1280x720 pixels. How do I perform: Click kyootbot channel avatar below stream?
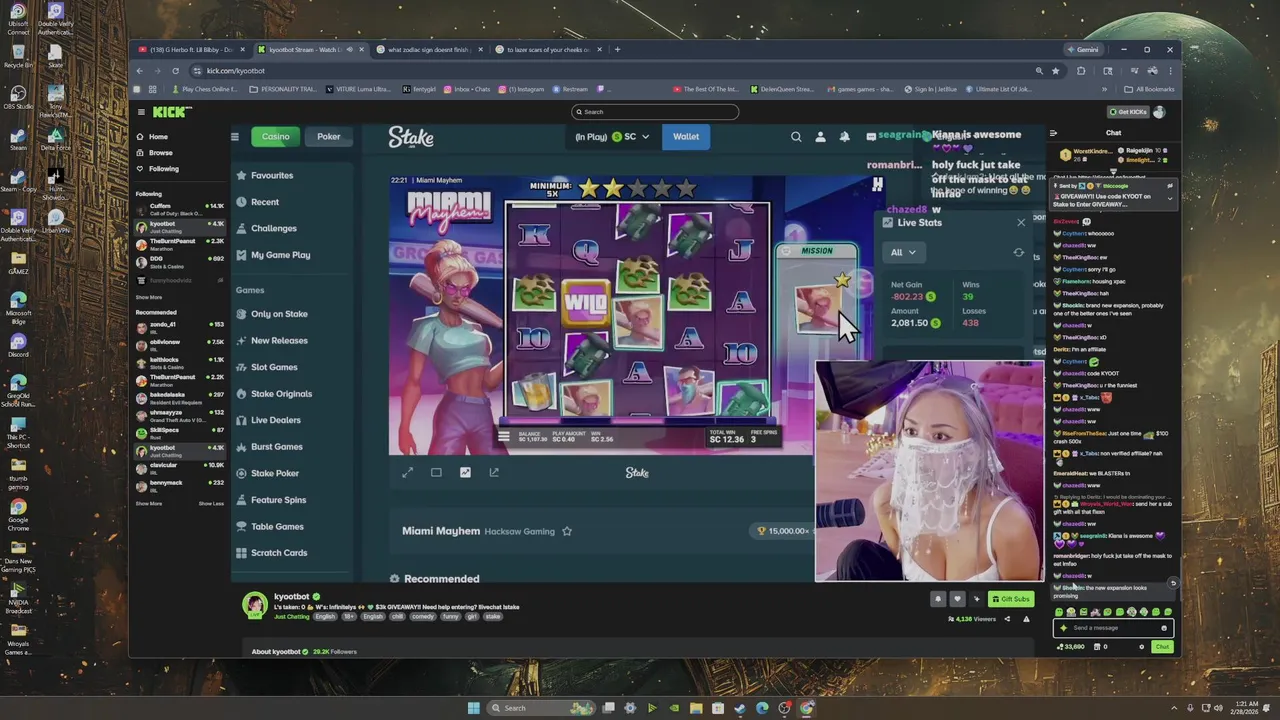[x=256, y=605]
